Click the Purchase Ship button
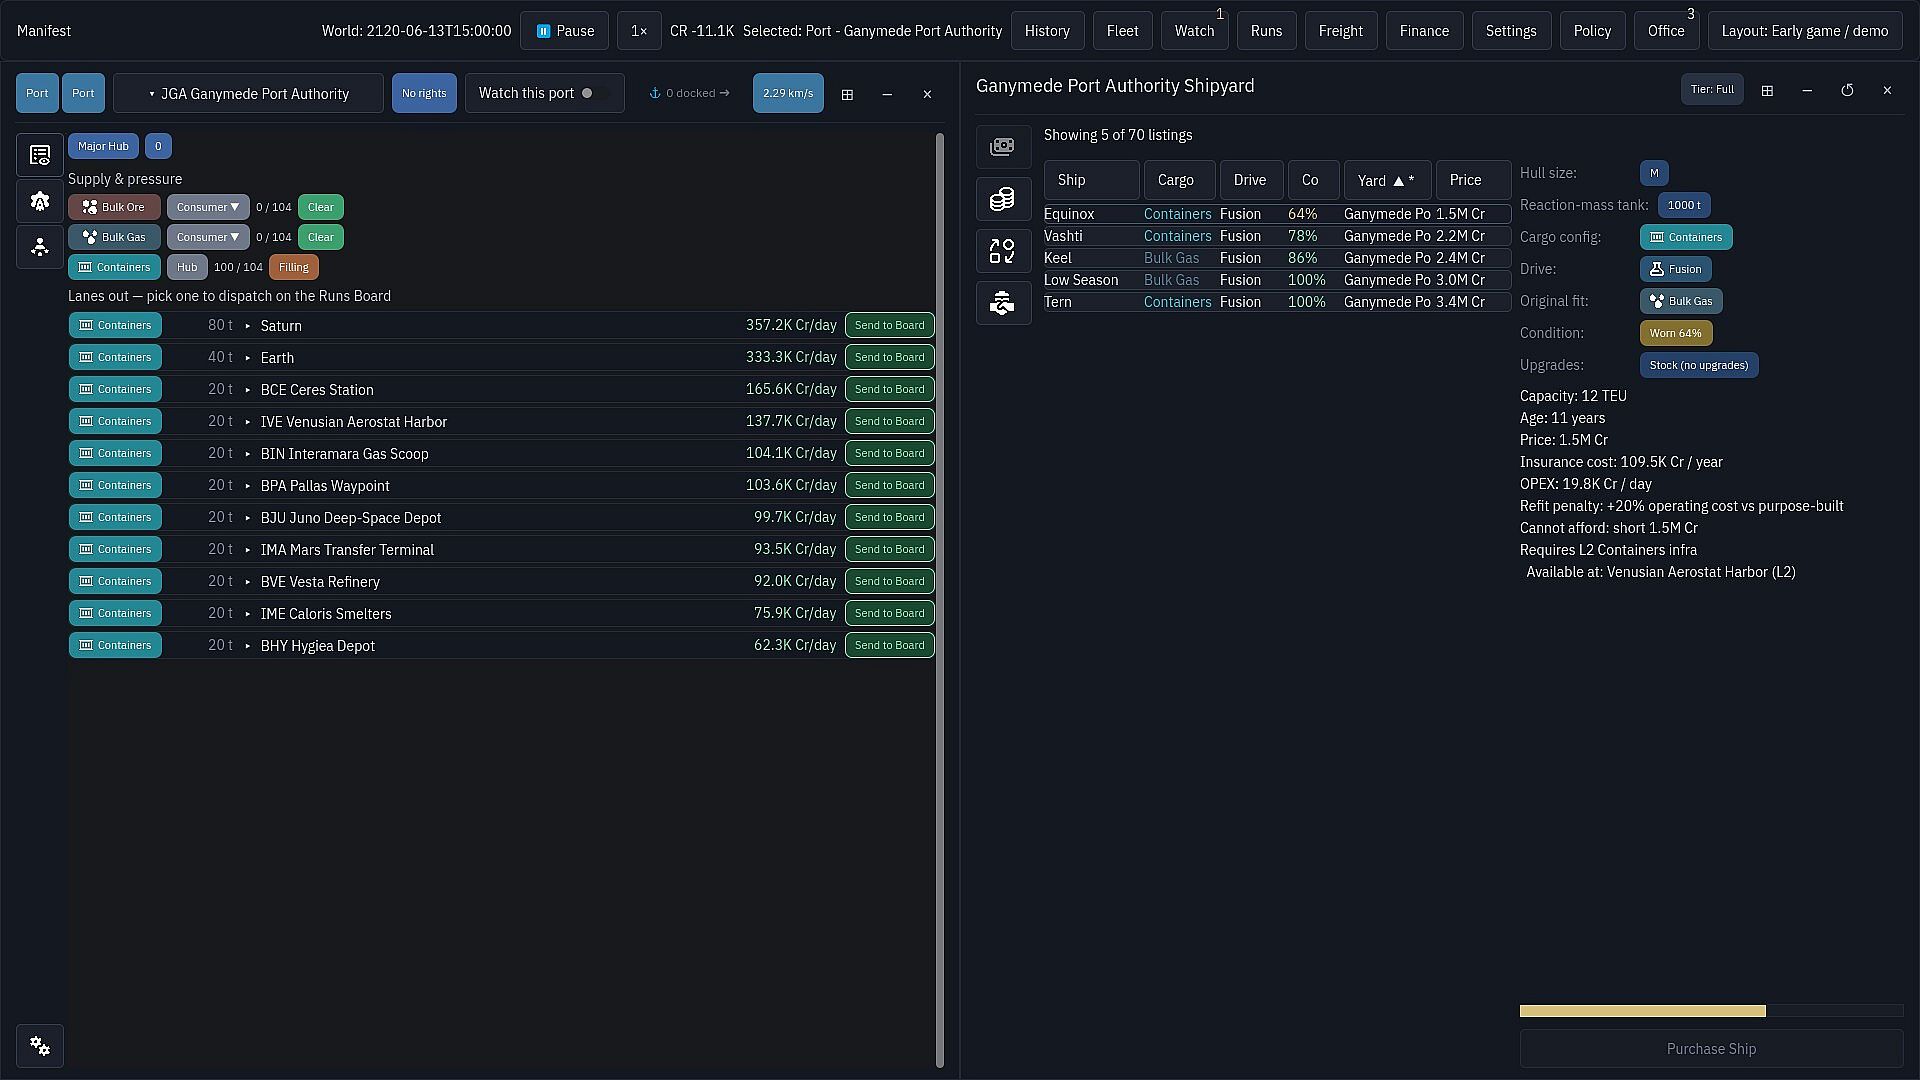Image resolution: width=1920 pixels, height=1080 pixels. (x=1711, y=1049)
